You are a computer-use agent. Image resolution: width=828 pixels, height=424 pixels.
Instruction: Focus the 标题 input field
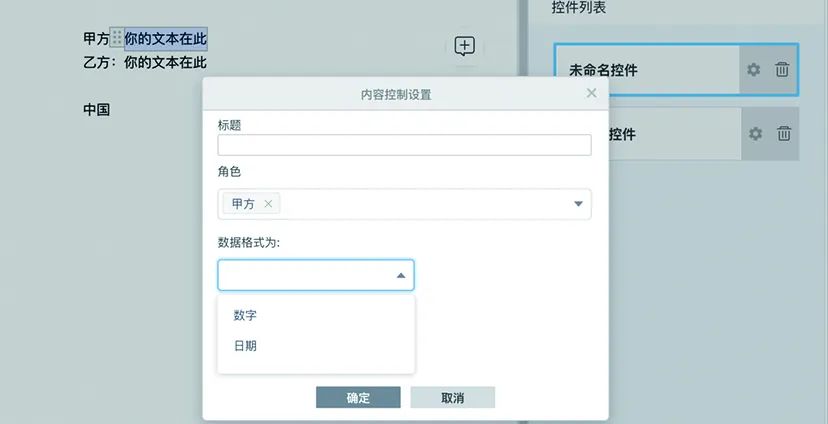click(x=404, y=145)
